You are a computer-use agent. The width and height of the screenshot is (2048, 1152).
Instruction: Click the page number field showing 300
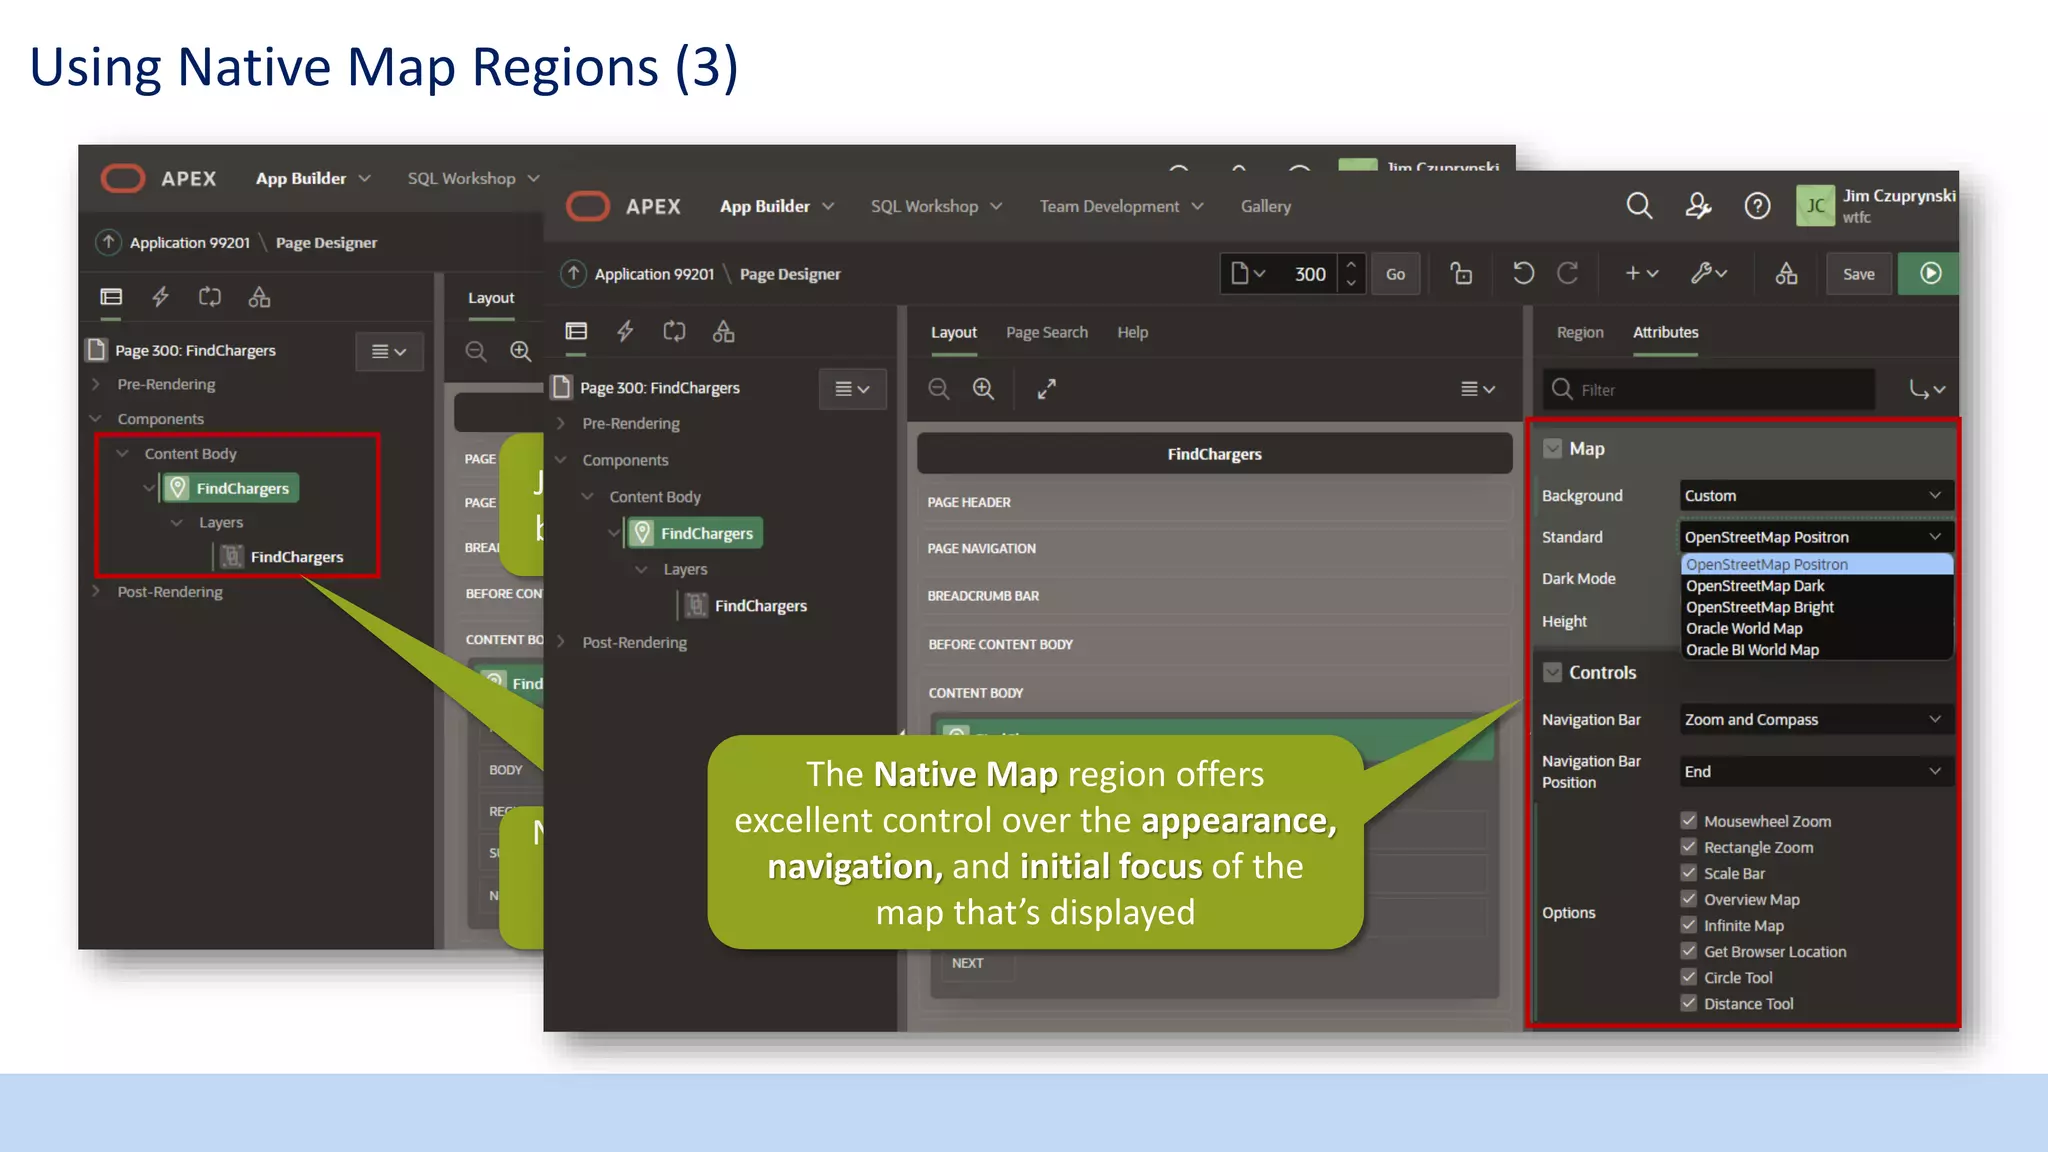(x=1309, y=273)
